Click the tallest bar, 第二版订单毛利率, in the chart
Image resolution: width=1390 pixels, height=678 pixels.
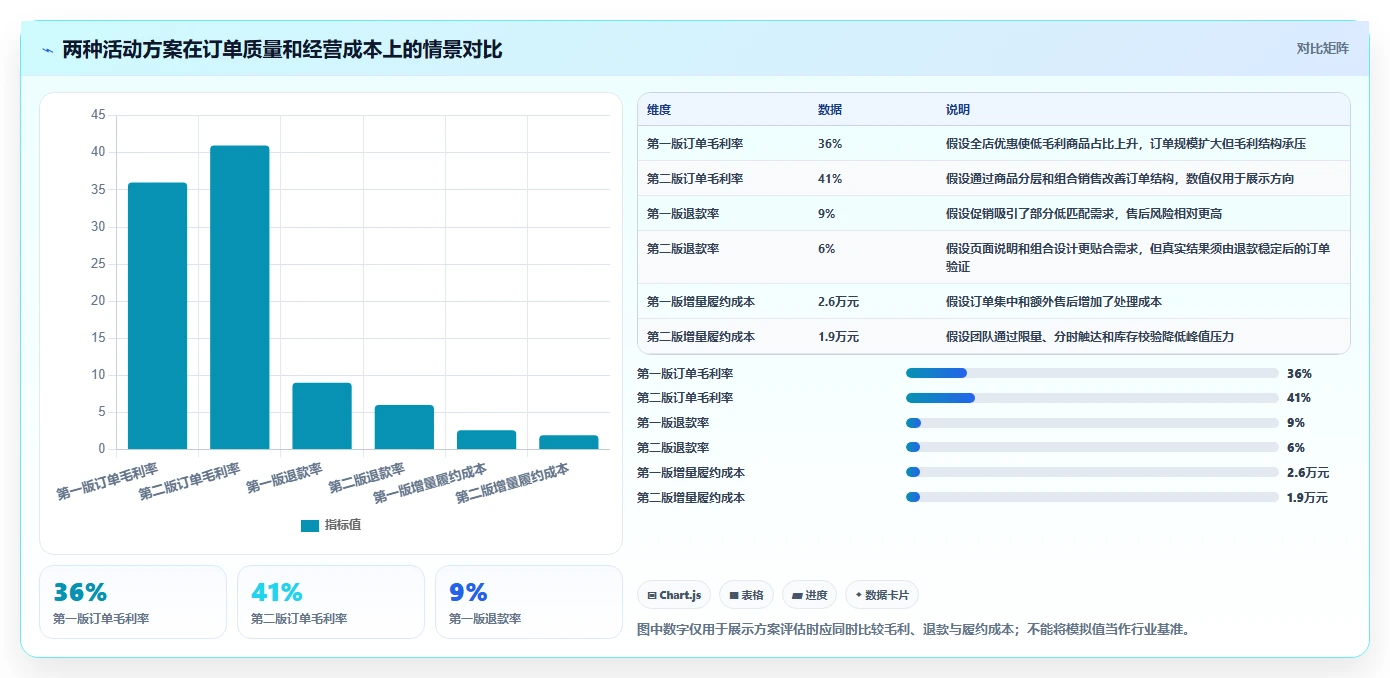(240, 297)
